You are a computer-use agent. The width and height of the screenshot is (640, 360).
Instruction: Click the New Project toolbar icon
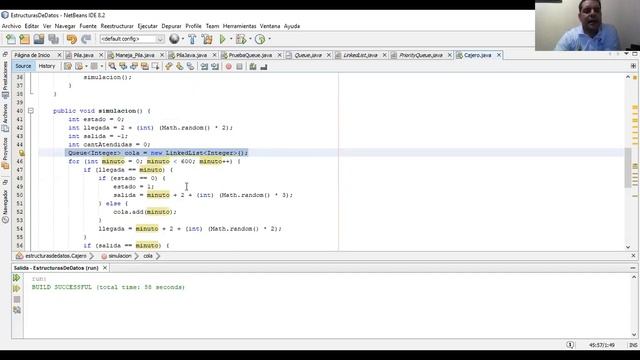[25, 39]
